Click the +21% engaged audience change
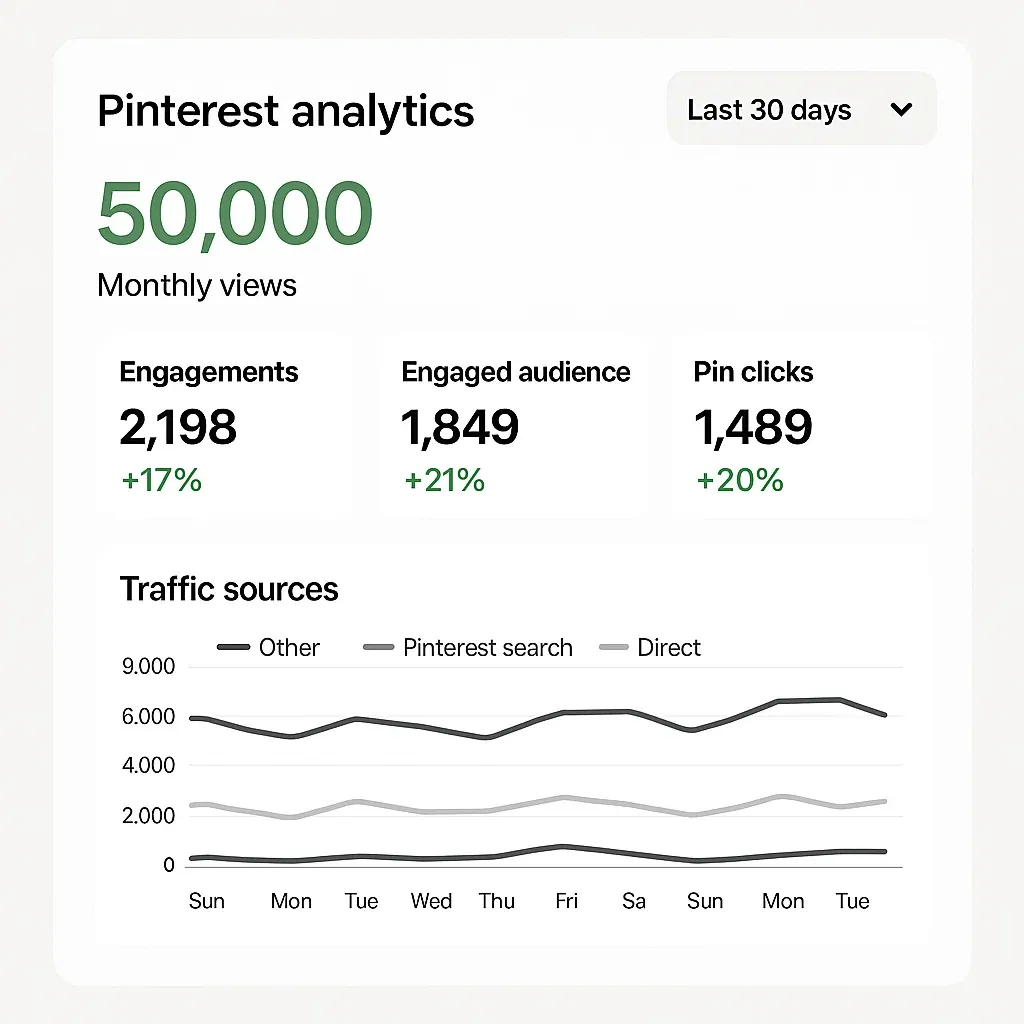 [444, 481]
